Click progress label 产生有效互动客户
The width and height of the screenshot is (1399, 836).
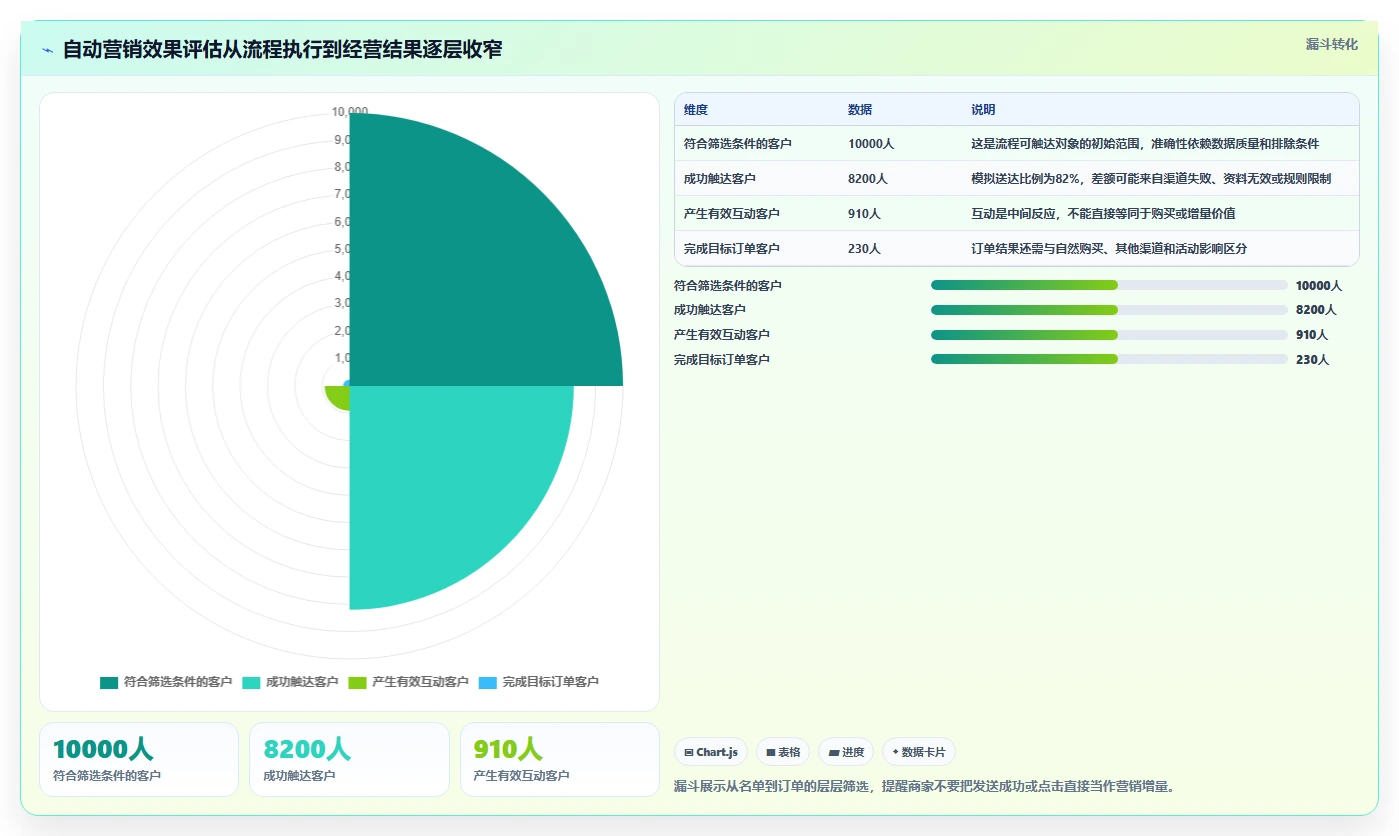point(722,335)
